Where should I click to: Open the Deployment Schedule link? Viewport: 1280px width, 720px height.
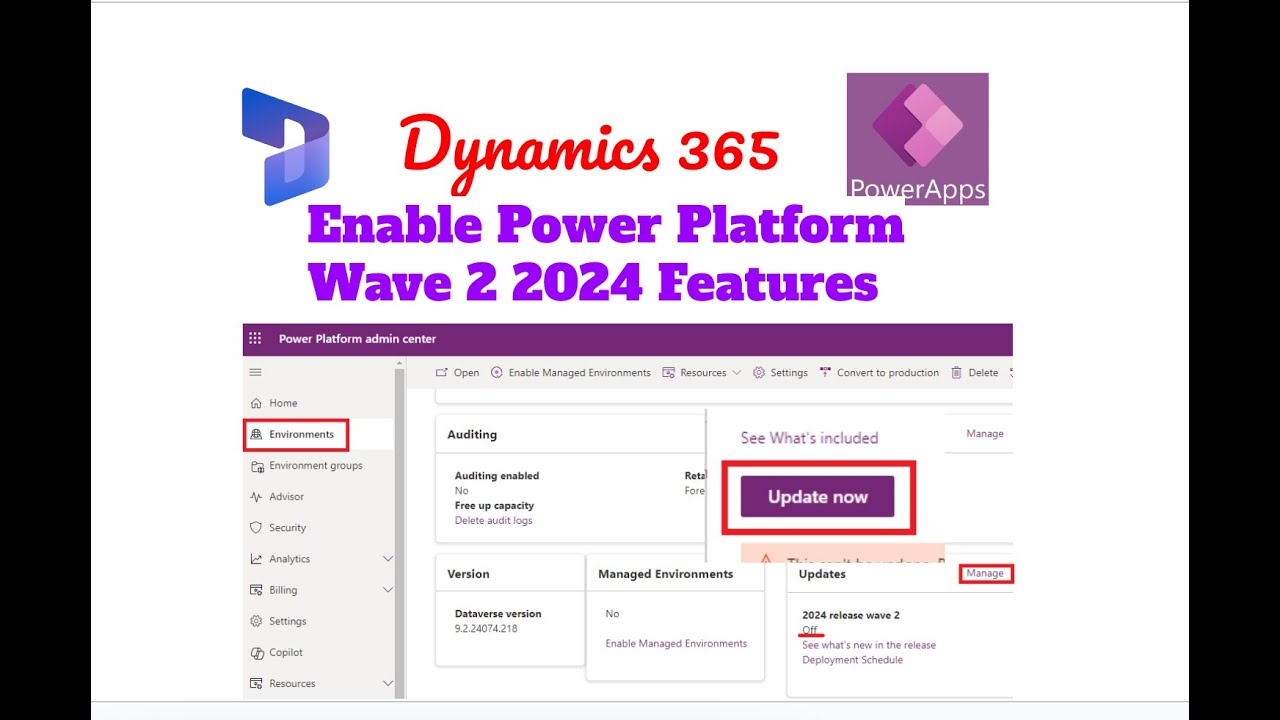(x=852, y=660)
